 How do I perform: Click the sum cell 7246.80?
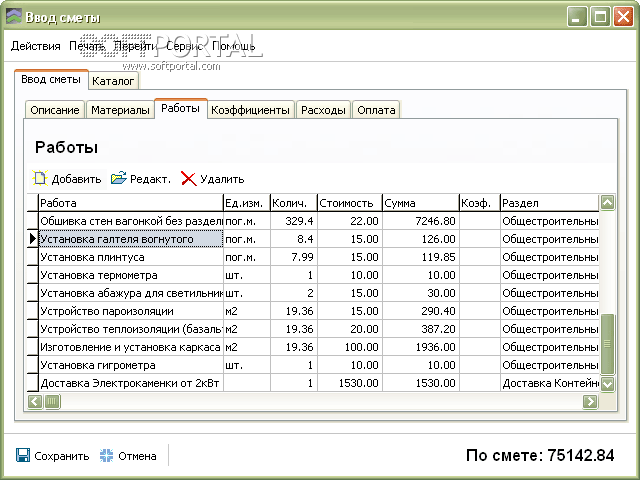(x=421, y=221)
